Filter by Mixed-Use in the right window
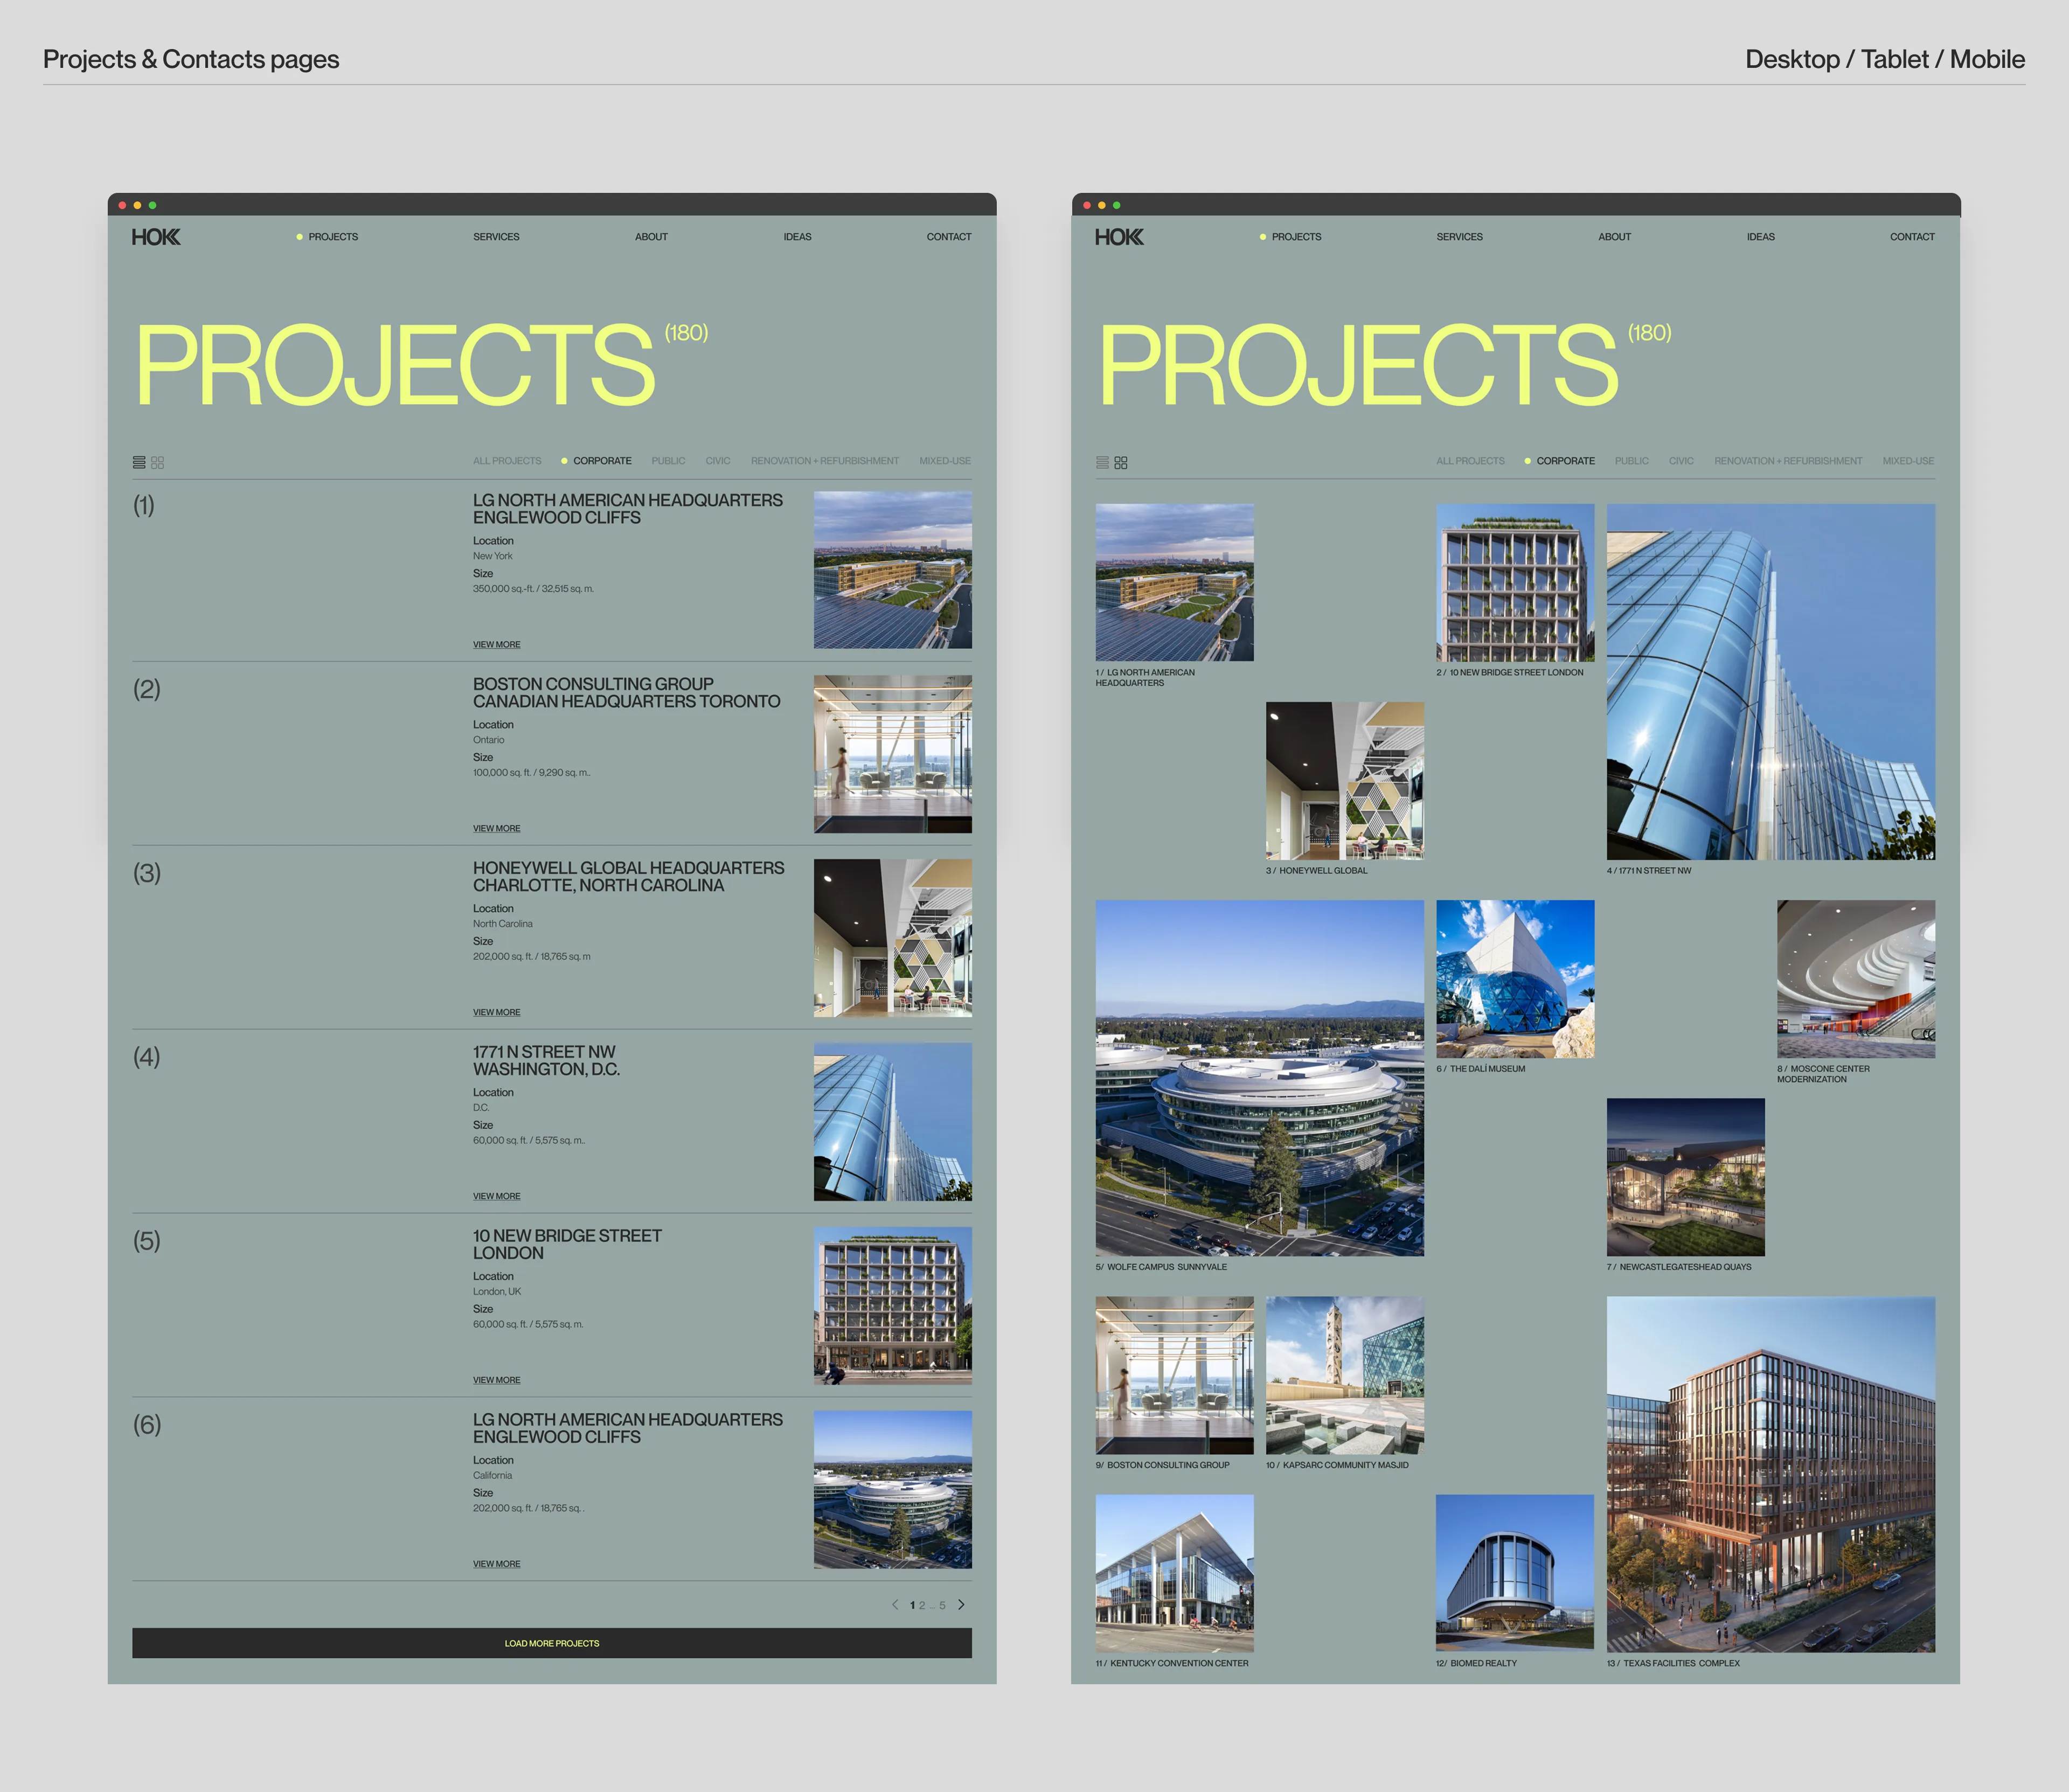2069x1792 pixels. 1908,461
